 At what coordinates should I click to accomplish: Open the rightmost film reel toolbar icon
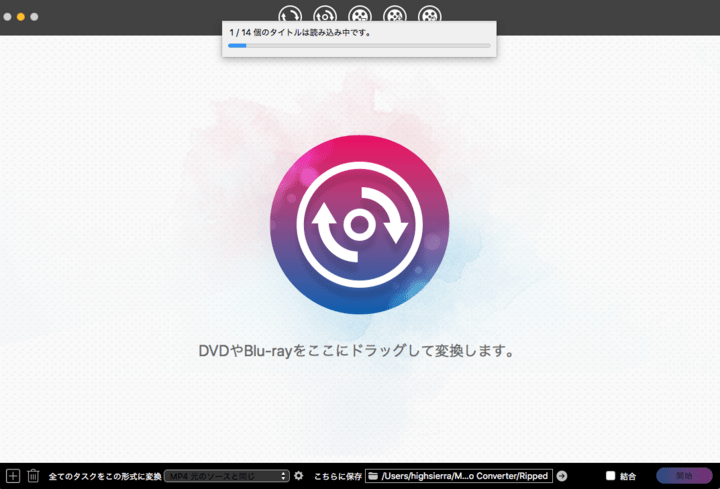429,14
